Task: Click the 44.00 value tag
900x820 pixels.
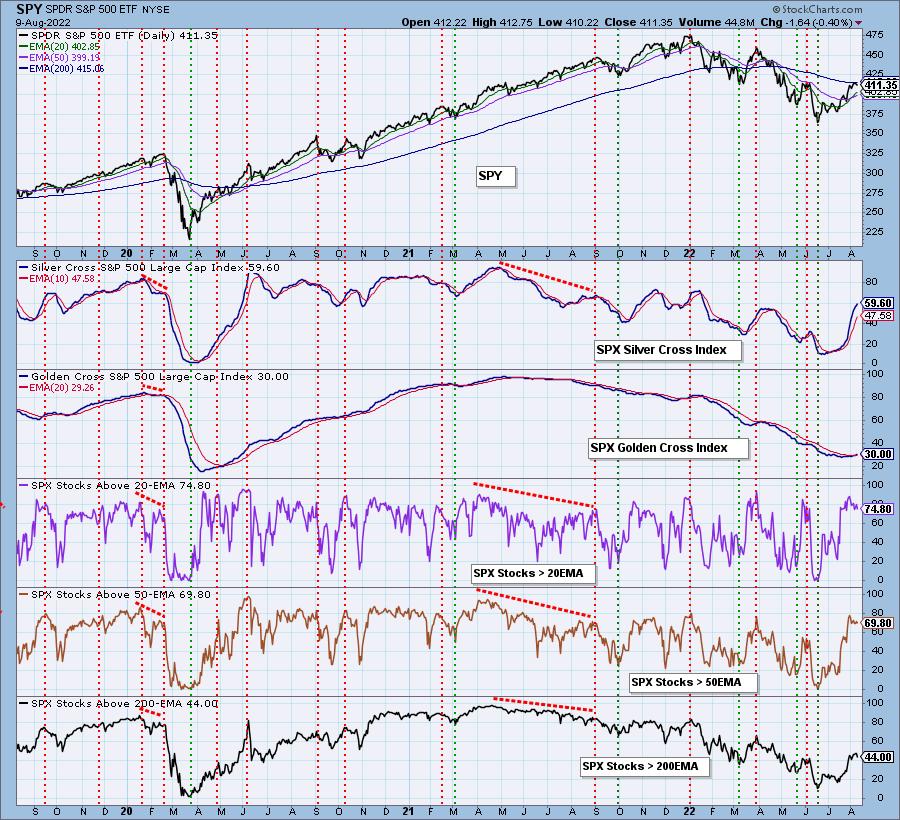Action: pyautogui.click(x=879, y=757)
